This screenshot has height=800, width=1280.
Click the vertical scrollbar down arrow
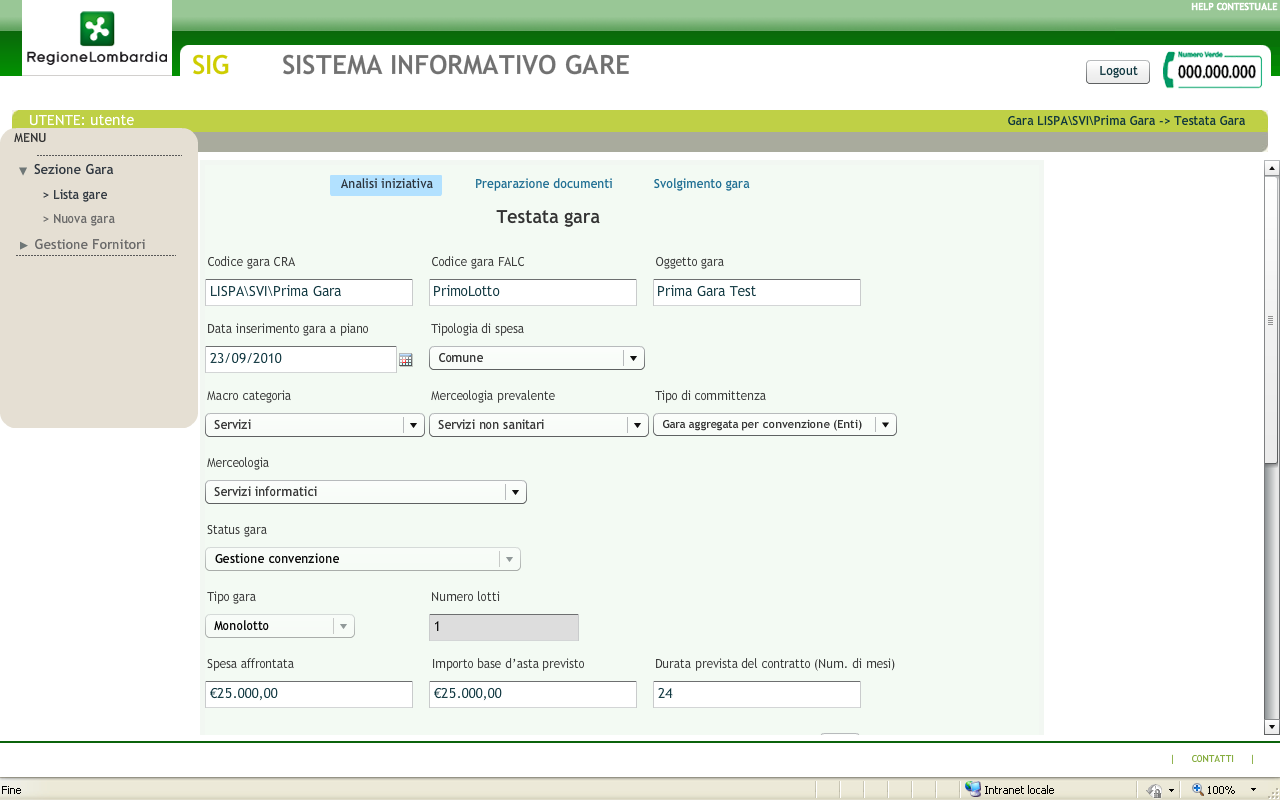tap(1272, 727)
